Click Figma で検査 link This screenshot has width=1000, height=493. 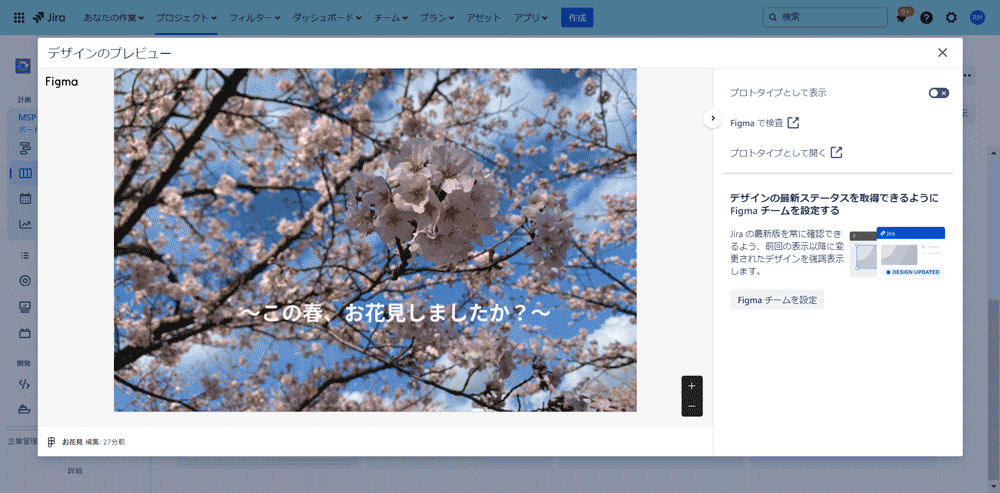point(764,122)
